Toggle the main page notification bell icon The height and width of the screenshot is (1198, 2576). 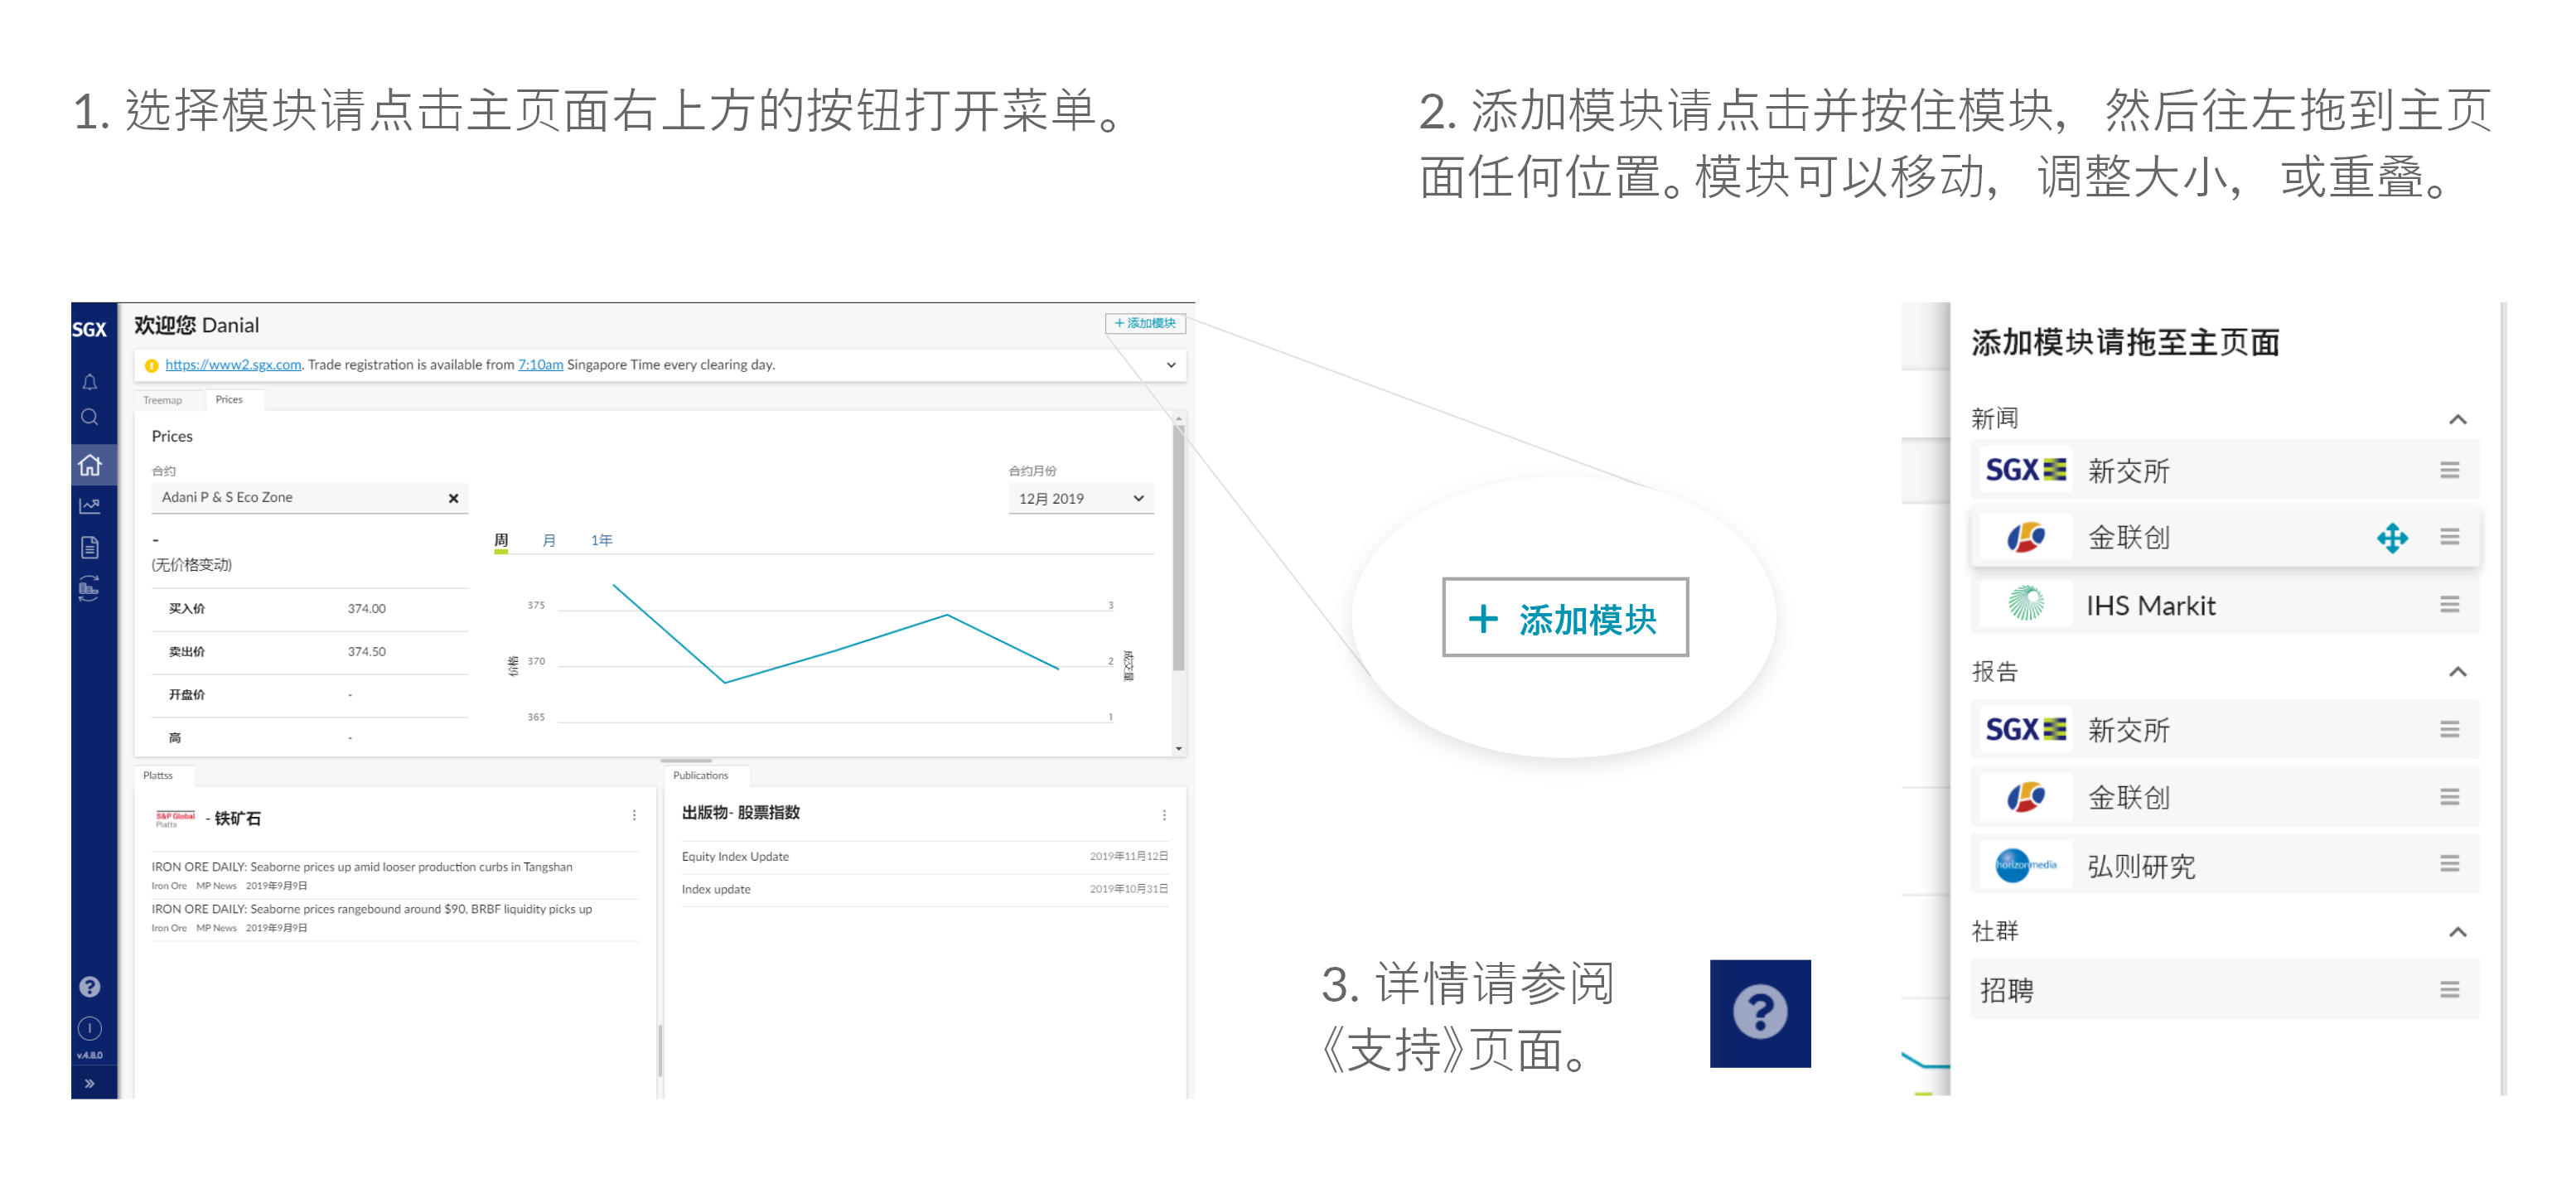coord(92,381)
